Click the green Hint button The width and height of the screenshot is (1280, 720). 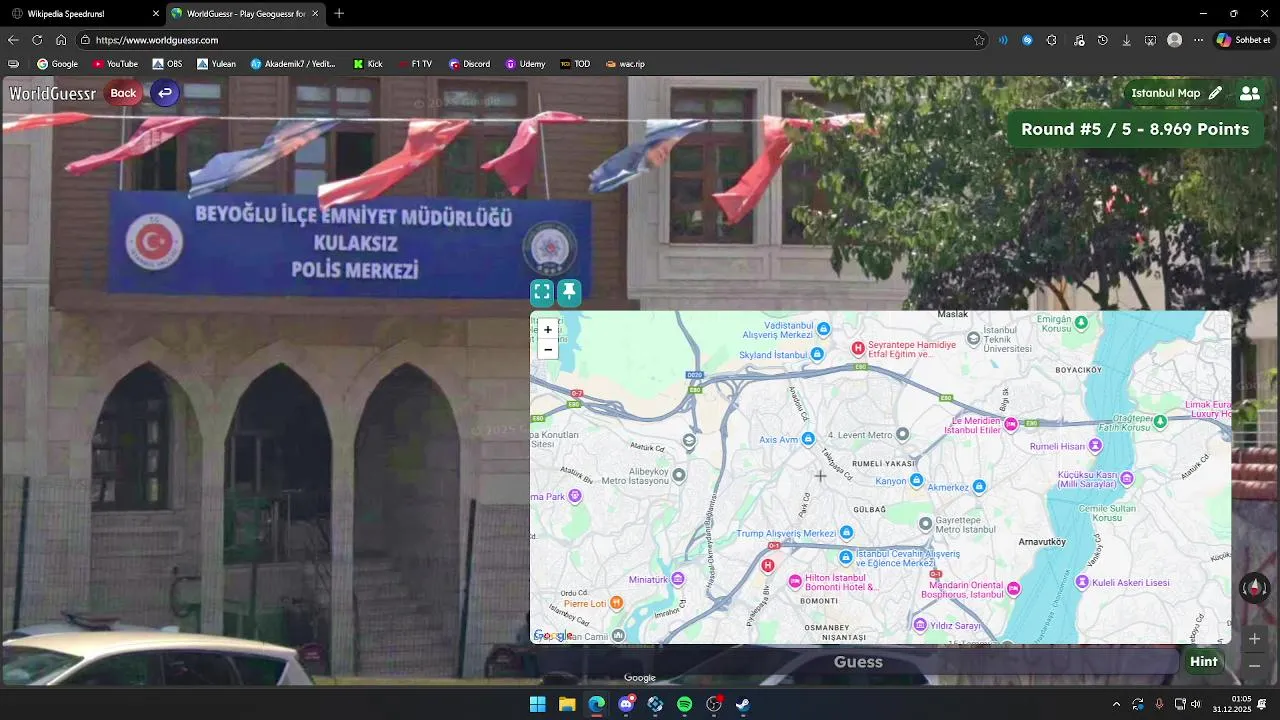(1204, 662)
